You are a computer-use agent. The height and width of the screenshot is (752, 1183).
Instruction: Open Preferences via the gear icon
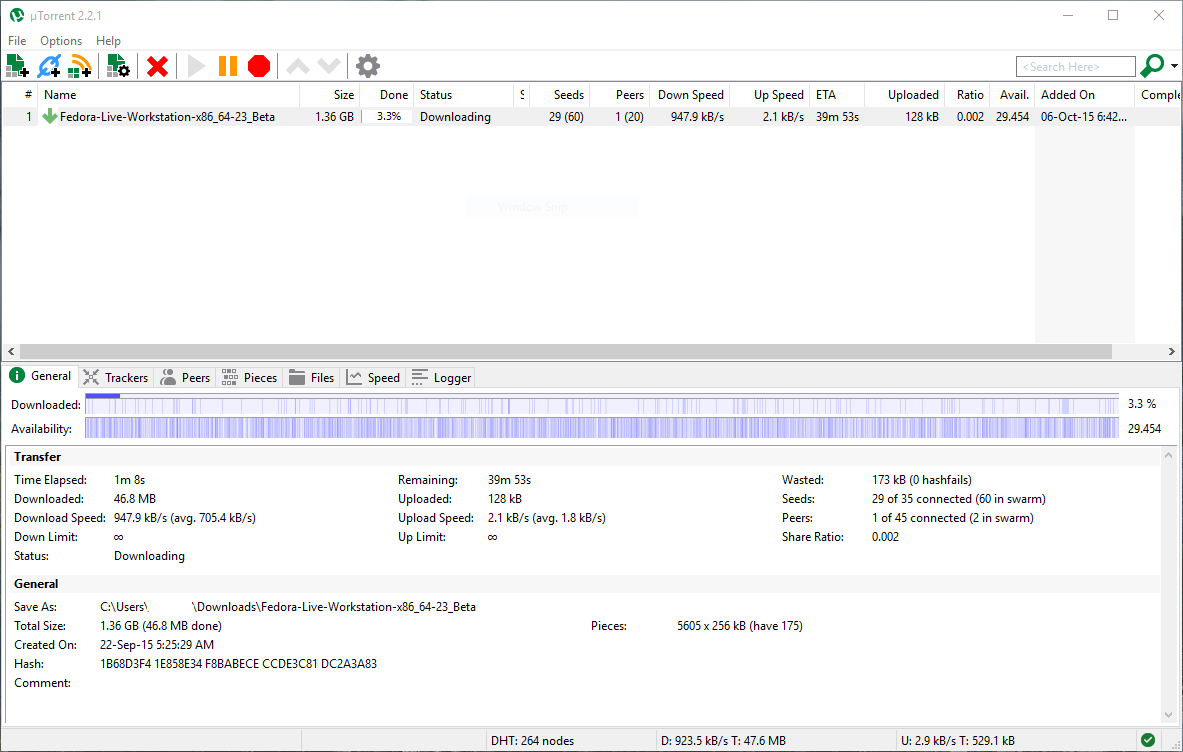(x=368, y=66)
